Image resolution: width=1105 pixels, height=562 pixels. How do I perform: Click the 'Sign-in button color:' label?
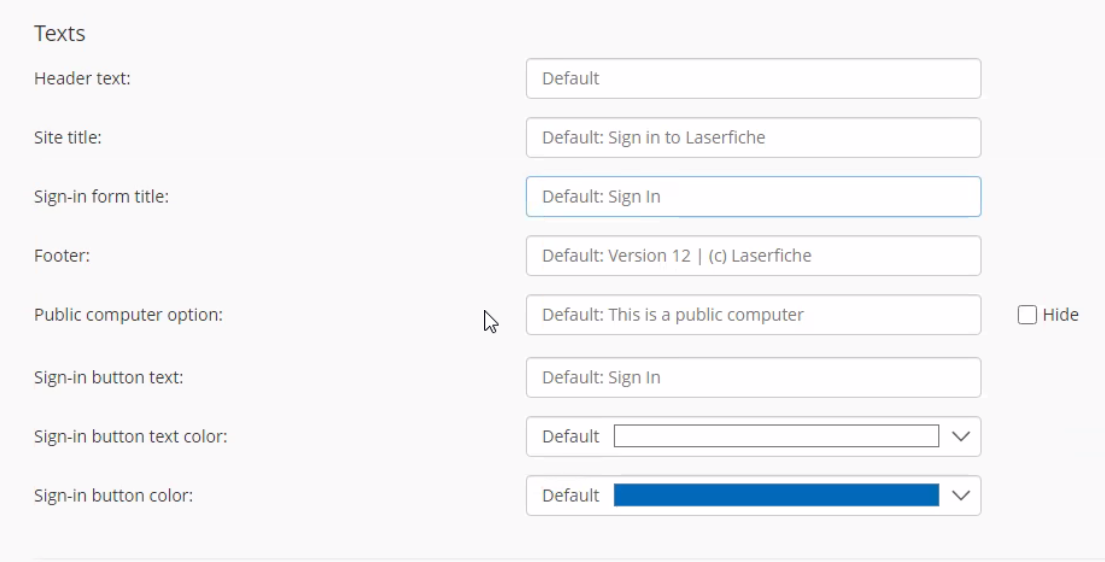point(113,496)
